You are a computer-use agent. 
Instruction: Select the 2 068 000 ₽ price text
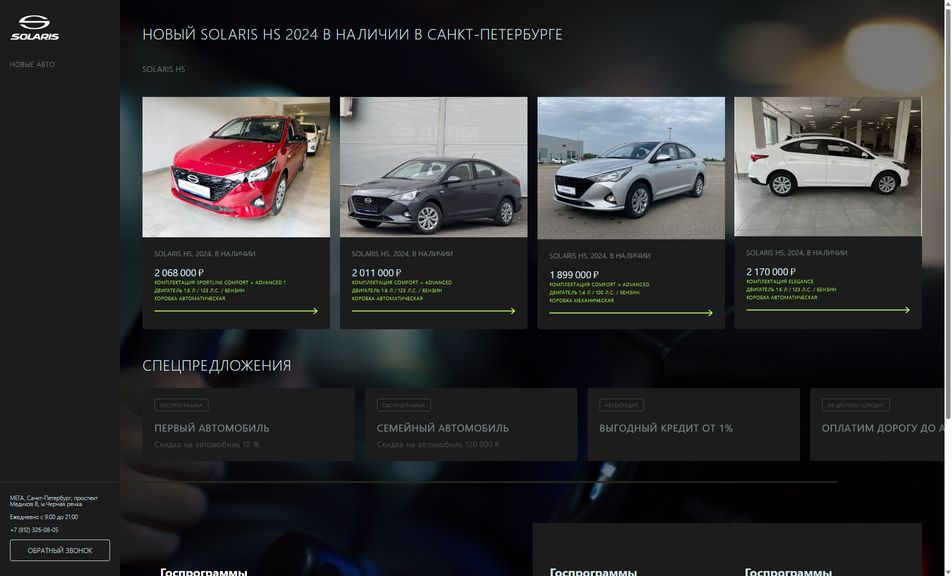coord(179,273)
